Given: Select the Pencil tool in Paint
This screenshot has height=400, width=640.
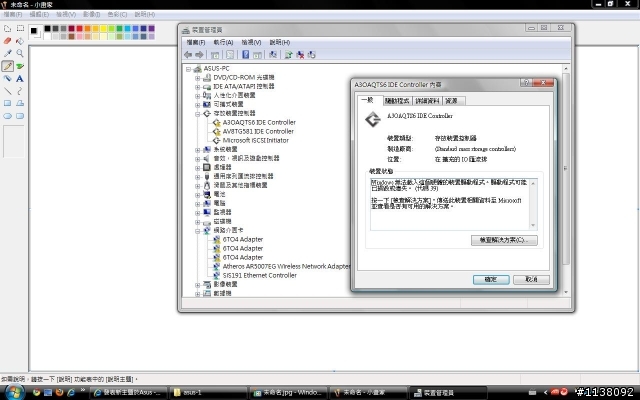Looking at the screenshot, I should (7, 66).
